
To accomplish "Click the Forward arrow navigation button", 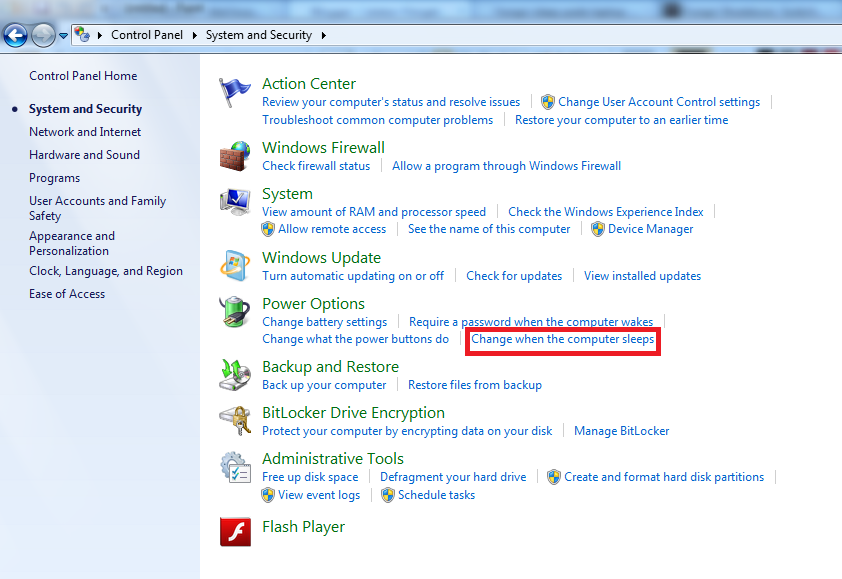I will 43,36.
